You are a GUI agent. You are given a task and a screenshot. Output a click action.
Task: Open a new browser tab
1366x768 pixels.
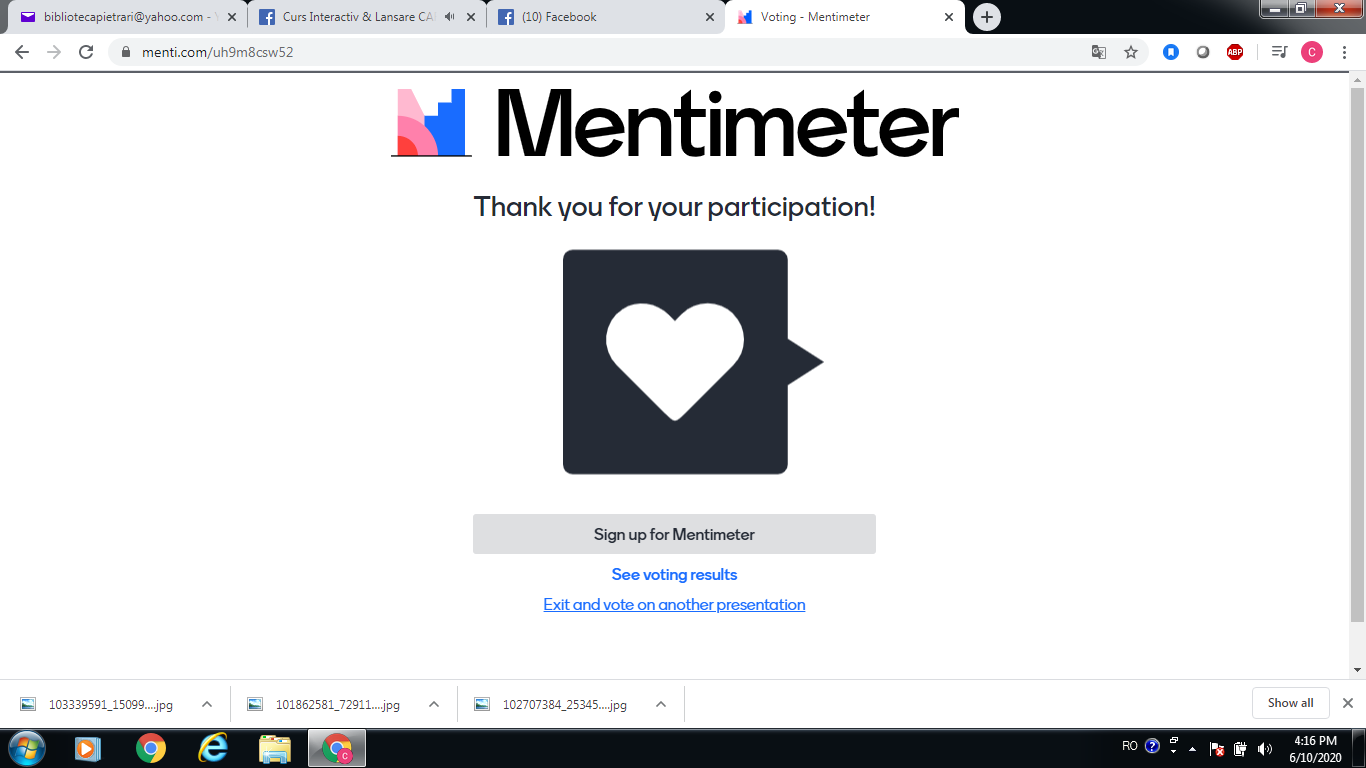[x=987, y=17]
